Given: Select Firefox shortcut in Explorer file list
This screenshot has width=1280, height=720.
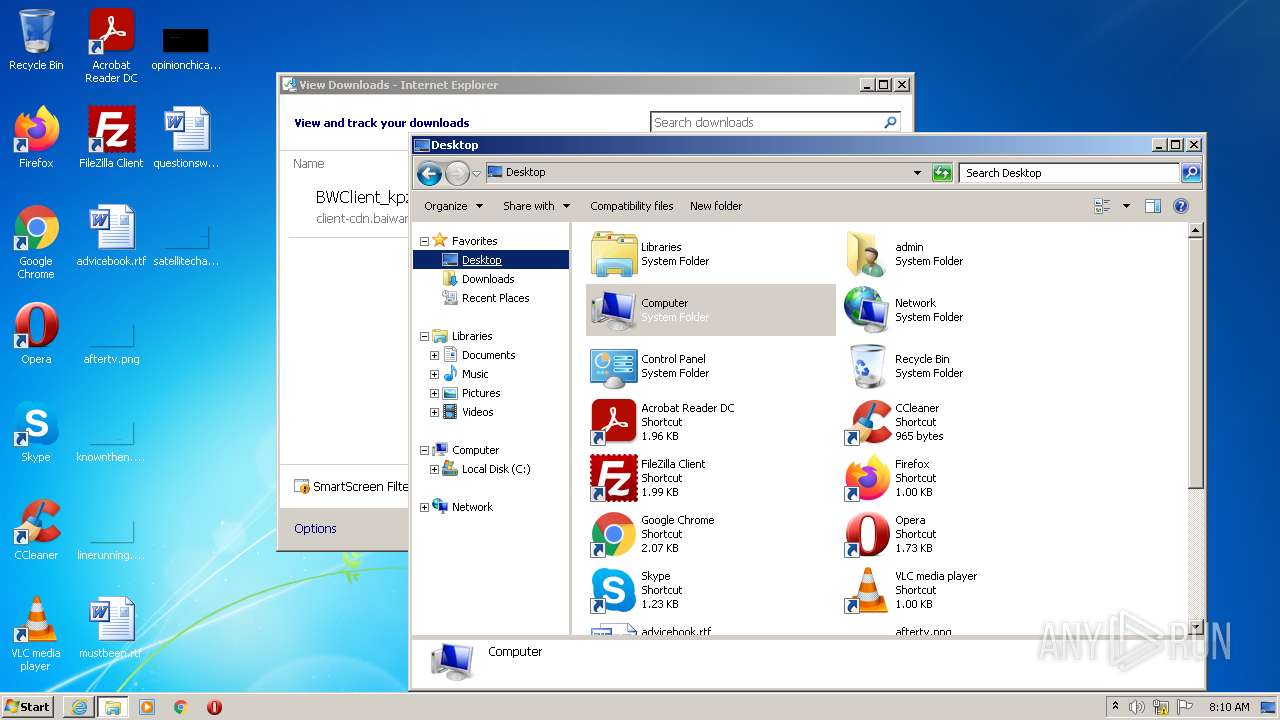Looking at the screenshot, I should point(964,478).
